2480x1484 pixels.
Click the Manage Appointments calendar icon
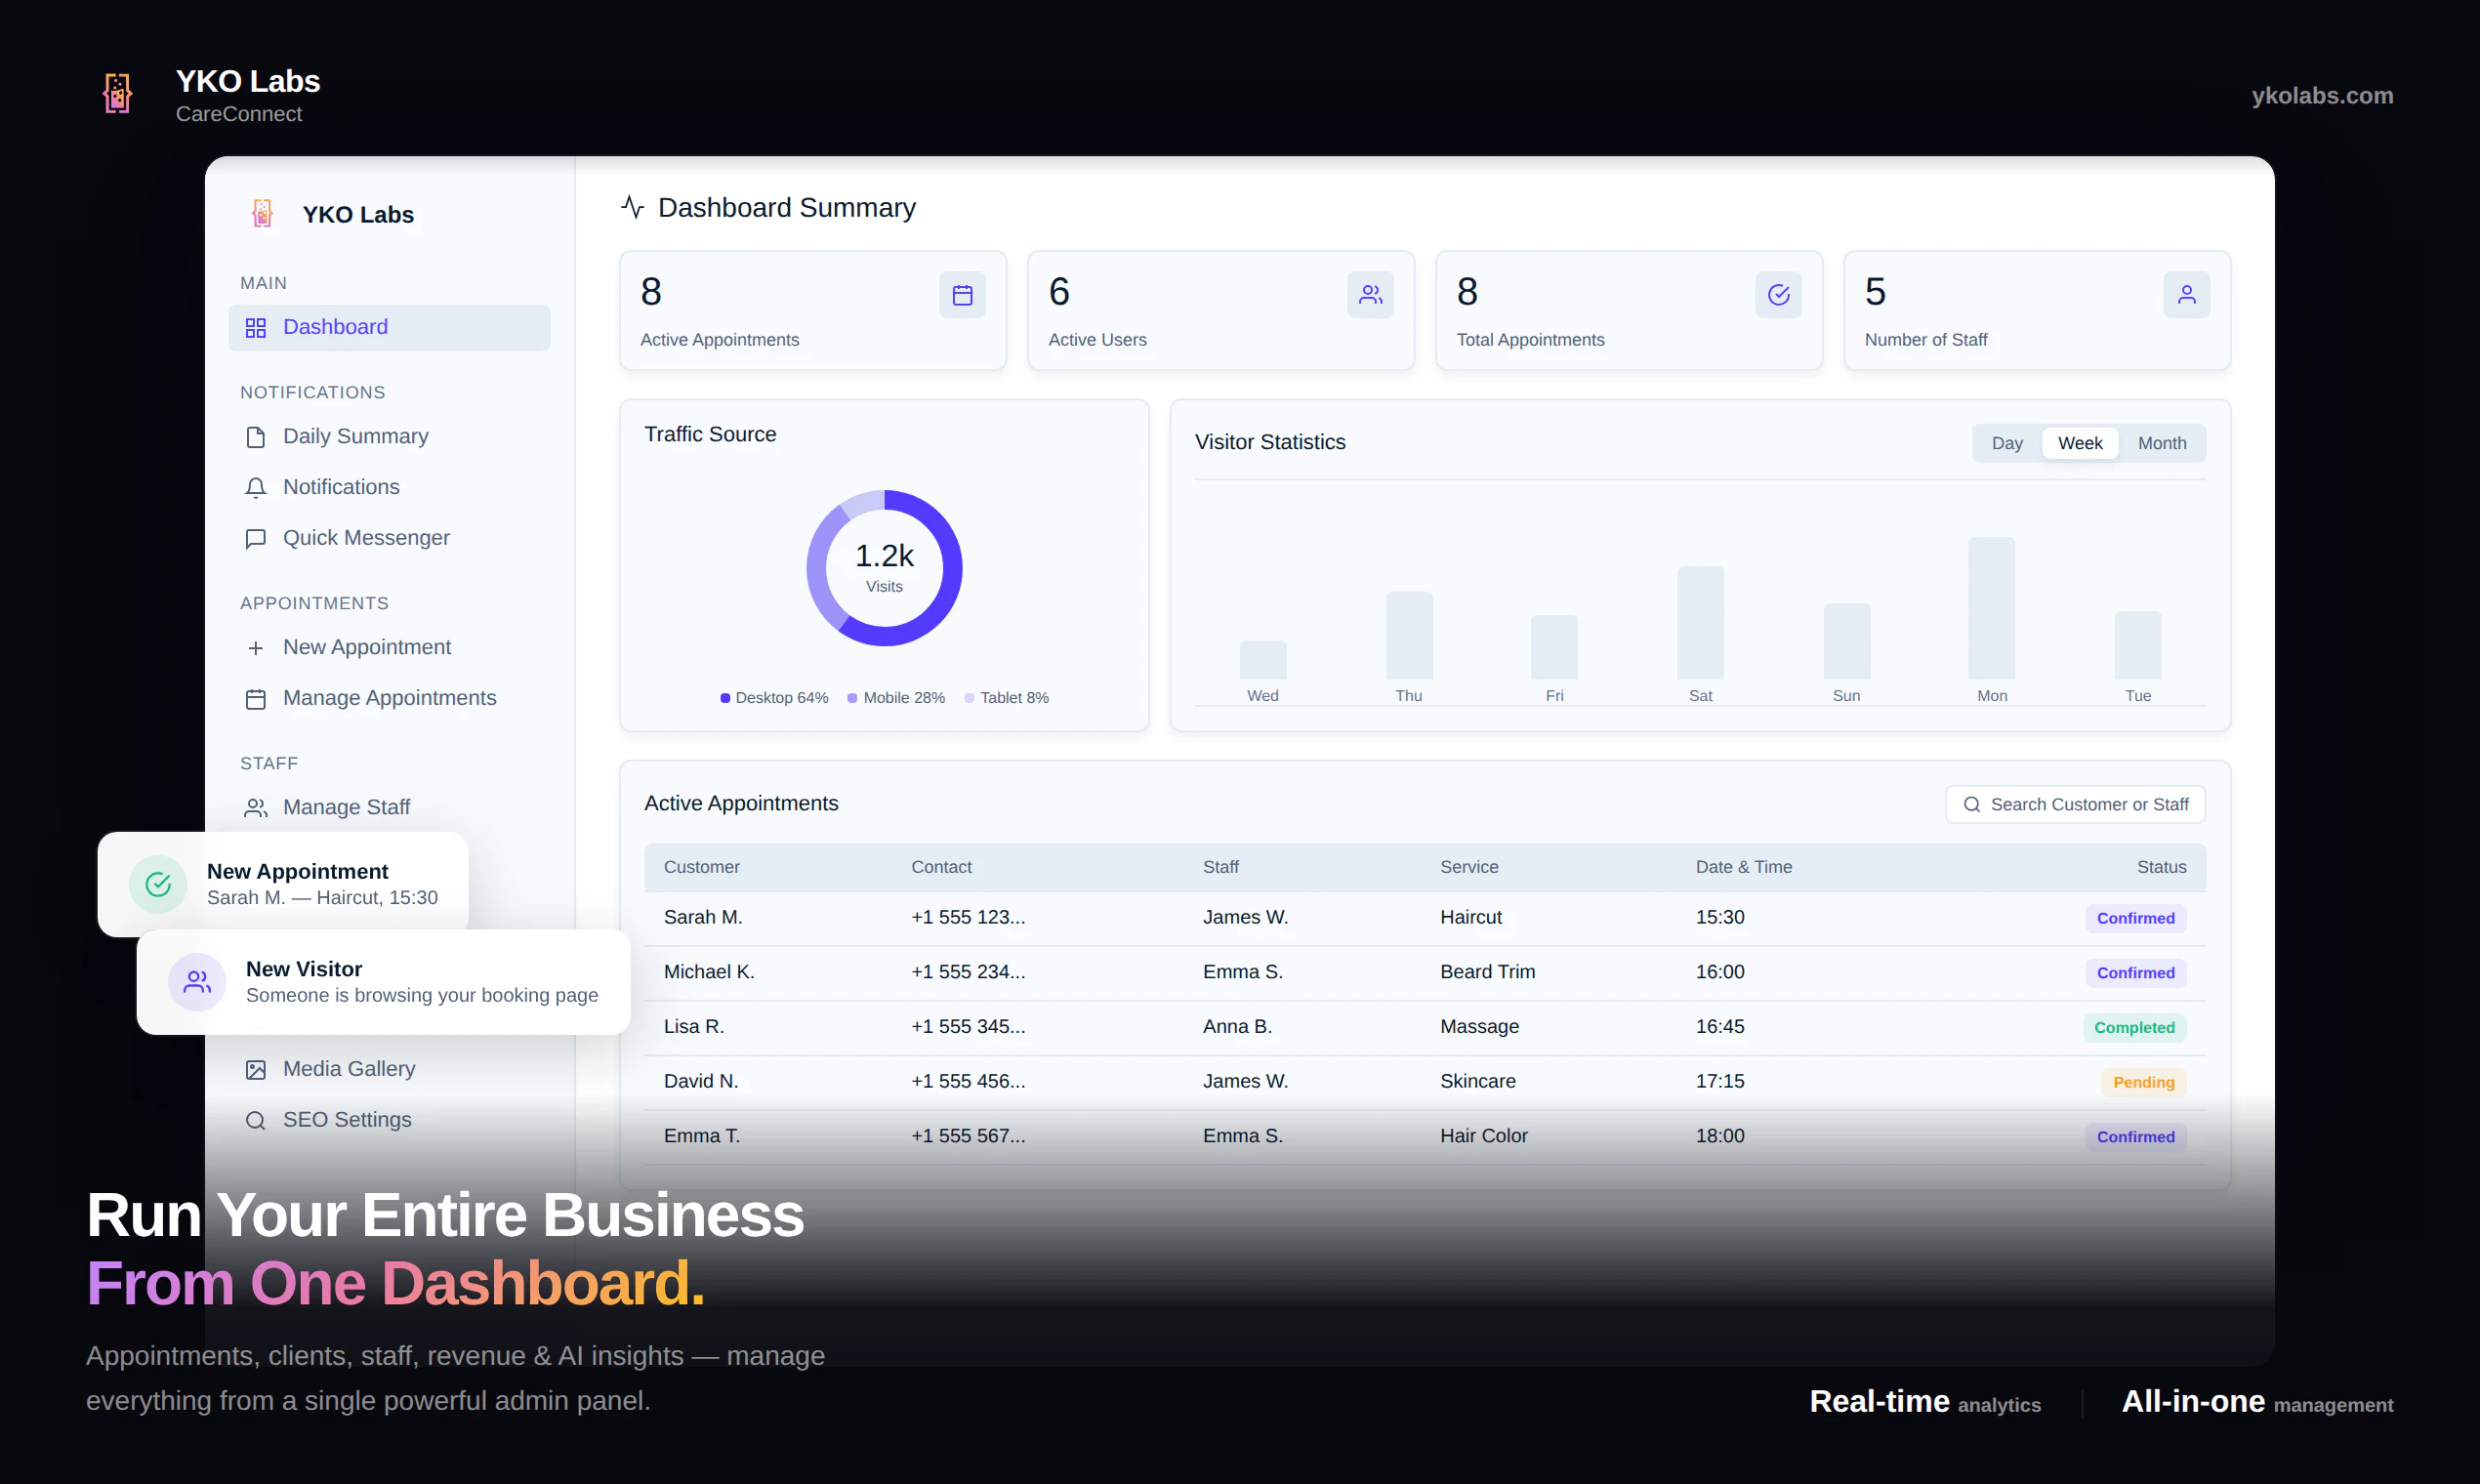click(x=256, y=699)
